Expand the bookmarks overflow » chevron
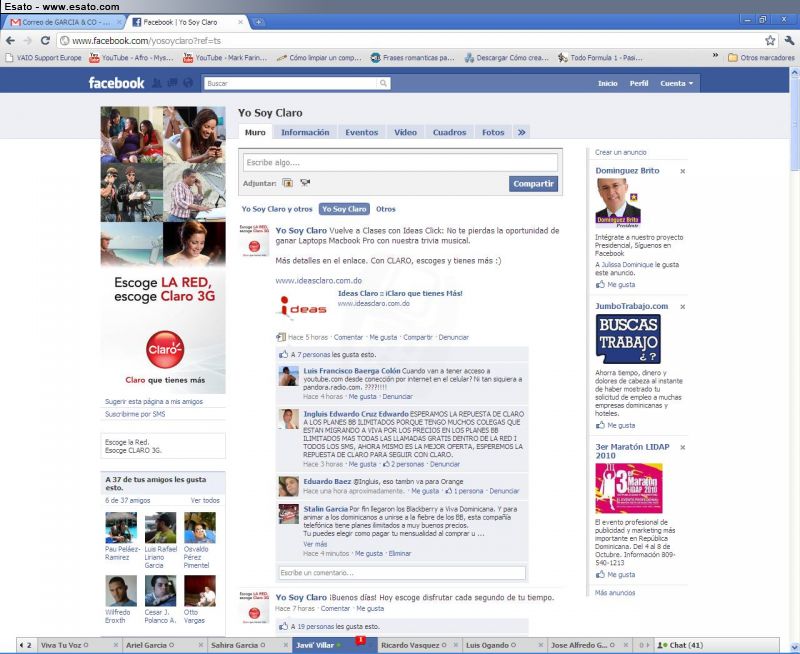 pyautogui.click(x=715, y=56)
